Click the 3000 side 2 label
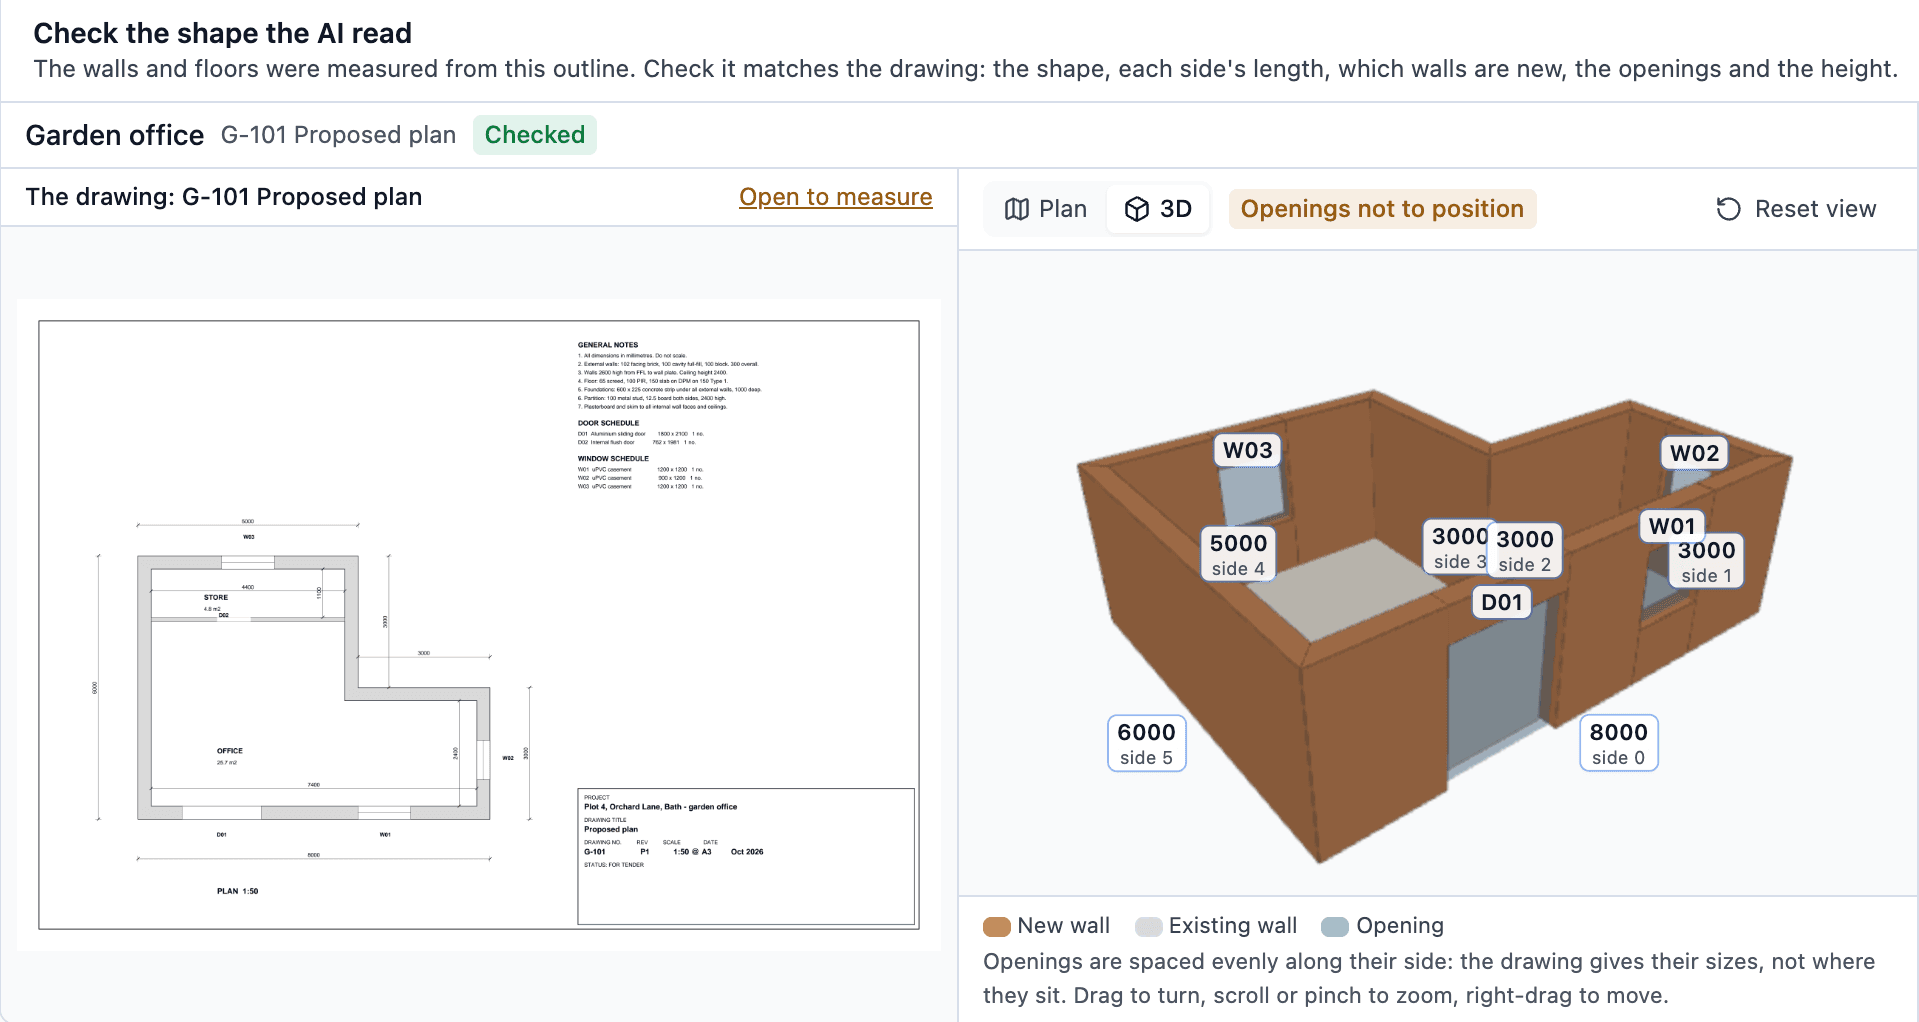 pyautogui.click(x=1525, y=550)
